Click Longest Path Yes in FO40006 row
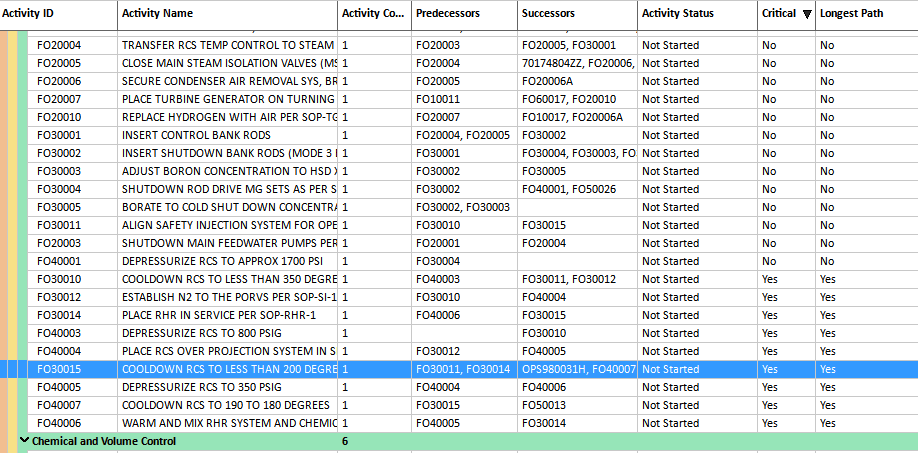 [x=828, y=423]
